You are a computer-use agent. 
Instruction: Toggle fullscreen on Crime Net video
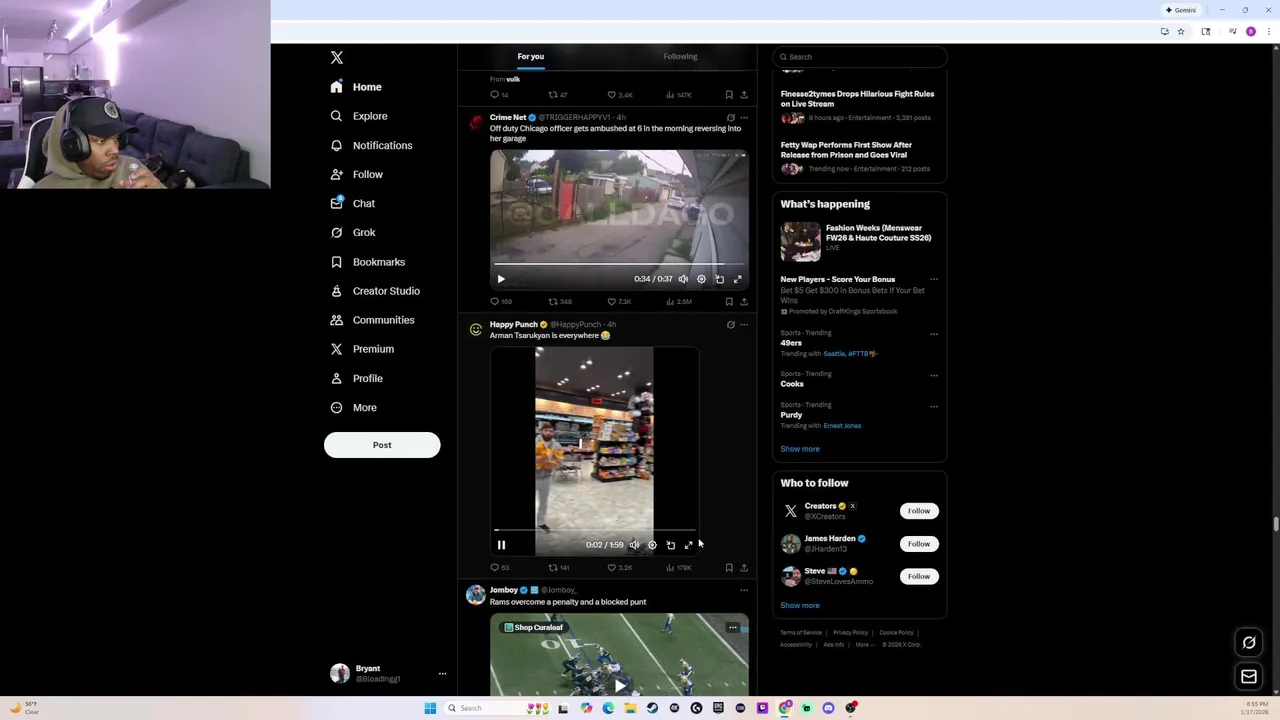click(737, 279)
